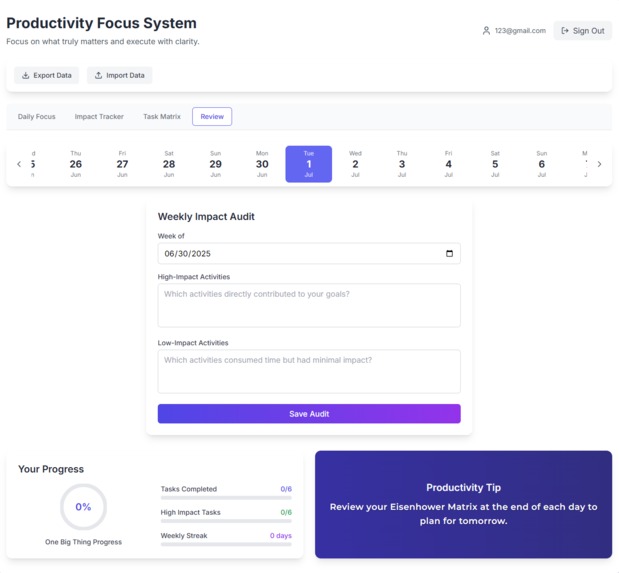619x573 pixels.
Task: Focus the High-Impact Activities text area
Action: coord(309,305)
